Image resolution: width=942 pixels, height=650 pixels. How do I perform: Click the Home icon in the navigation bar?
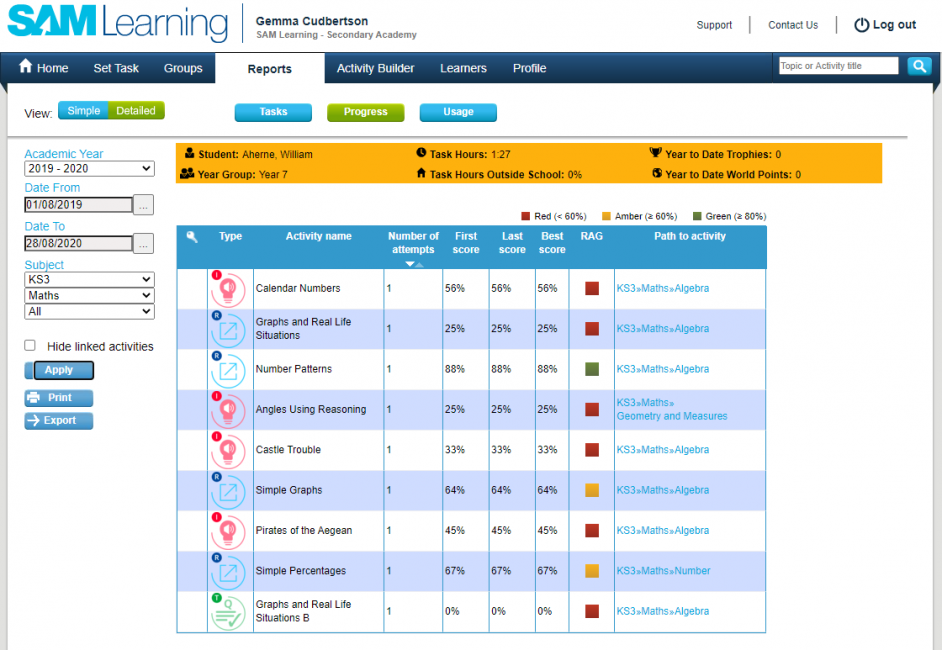(x=25, y=68)
